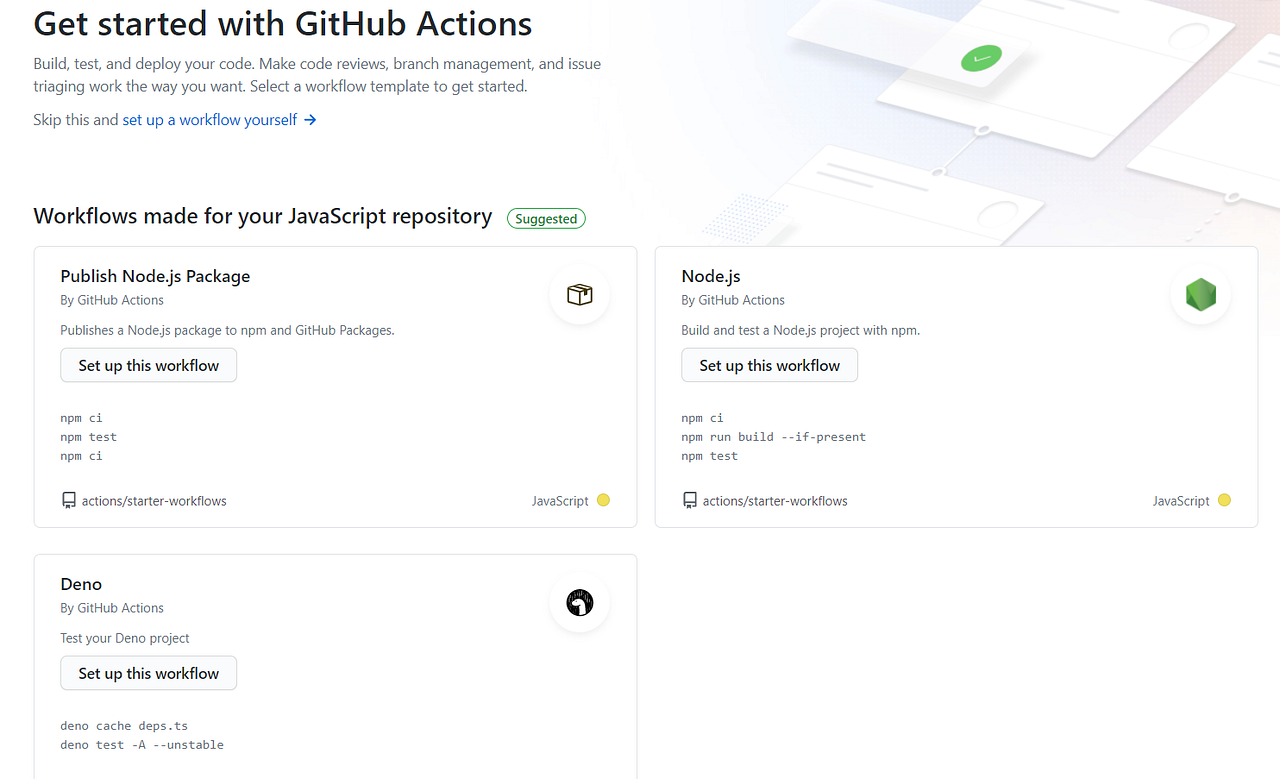The image size is (1280, 779).
Task: Click Set up this workflow on the Node.js card
Action: tap(769, 365)
